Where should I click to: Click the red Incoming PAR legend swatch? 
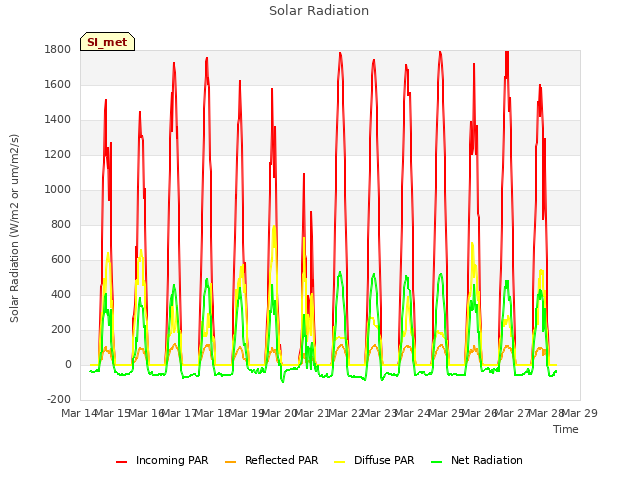[x=122, y=461]
